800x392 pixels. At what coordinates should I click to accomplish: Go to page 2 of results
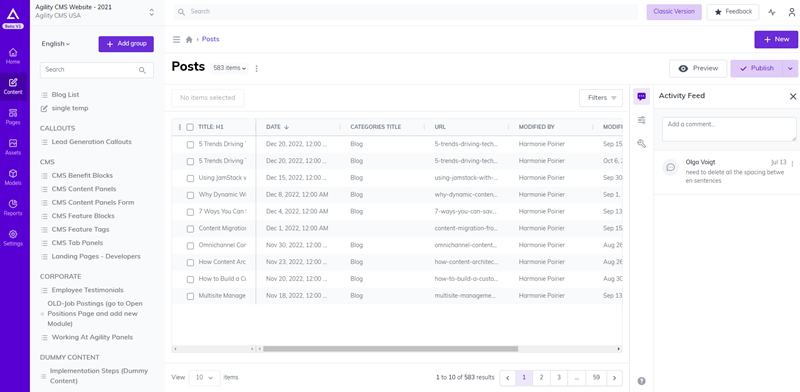[541, 378]
